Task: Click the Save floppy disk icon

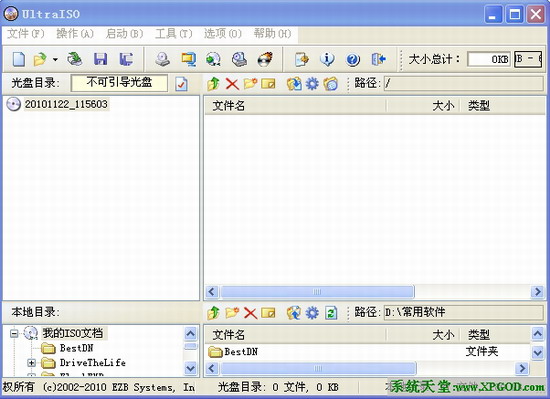Action: (100, 59)
